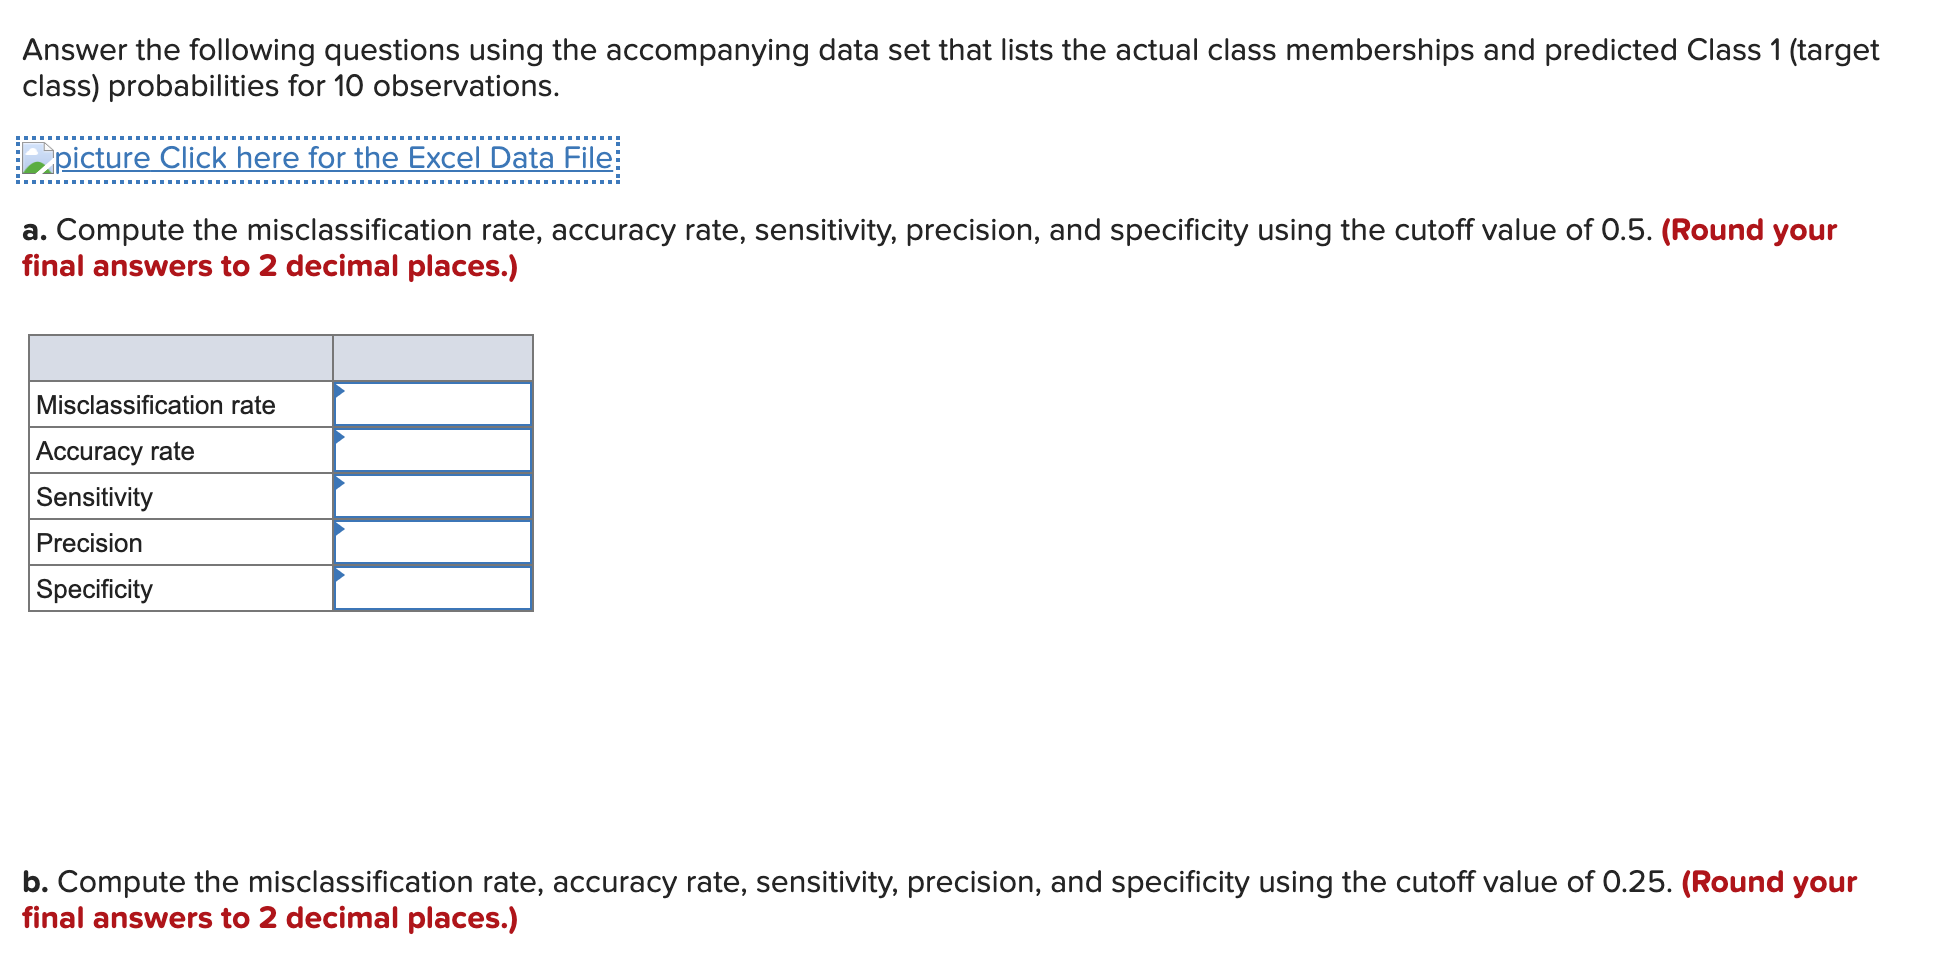Click the Misclassification rate row label
Screen dimensions: 1949x957
pyautogui.click(x=155, y=405)
